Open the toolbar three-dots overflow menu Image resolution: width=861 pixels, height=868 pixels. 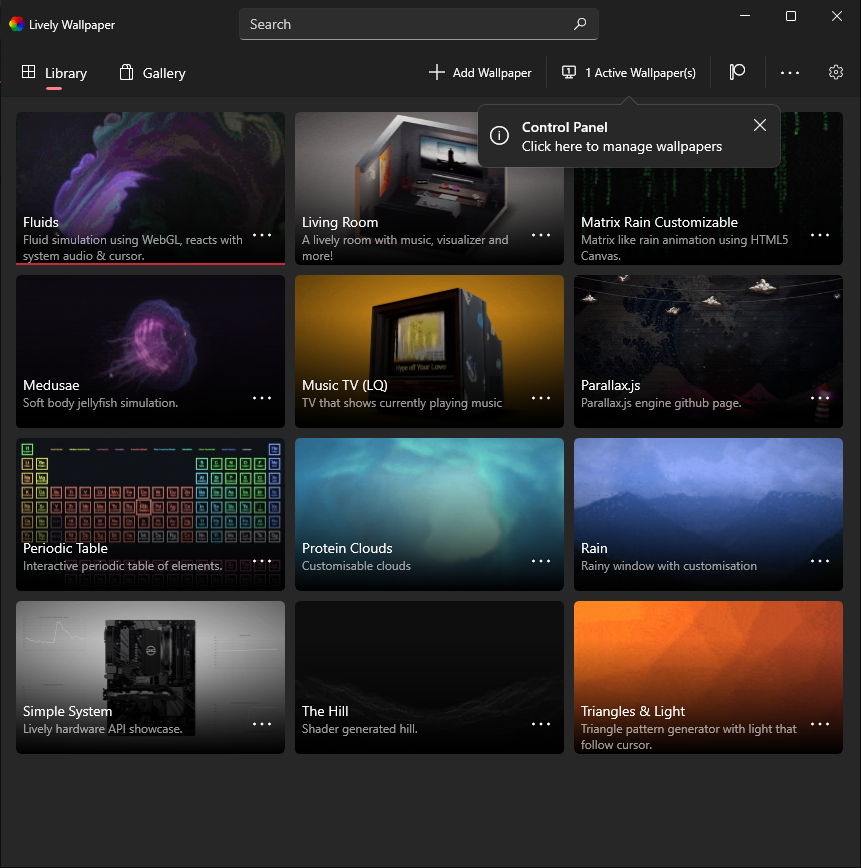click(x=790, y=73)
